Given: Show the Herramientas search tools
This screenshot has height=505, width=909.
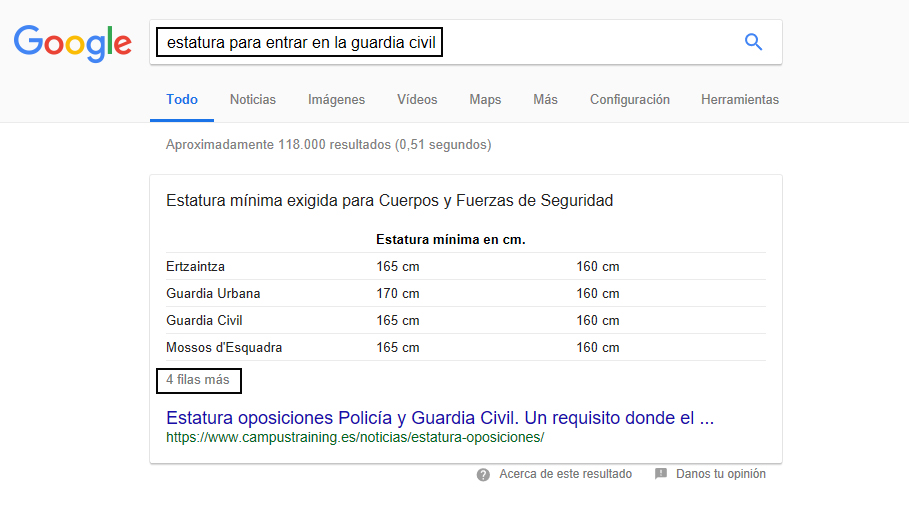Looking at the screenshot, I should click(739, 100).
